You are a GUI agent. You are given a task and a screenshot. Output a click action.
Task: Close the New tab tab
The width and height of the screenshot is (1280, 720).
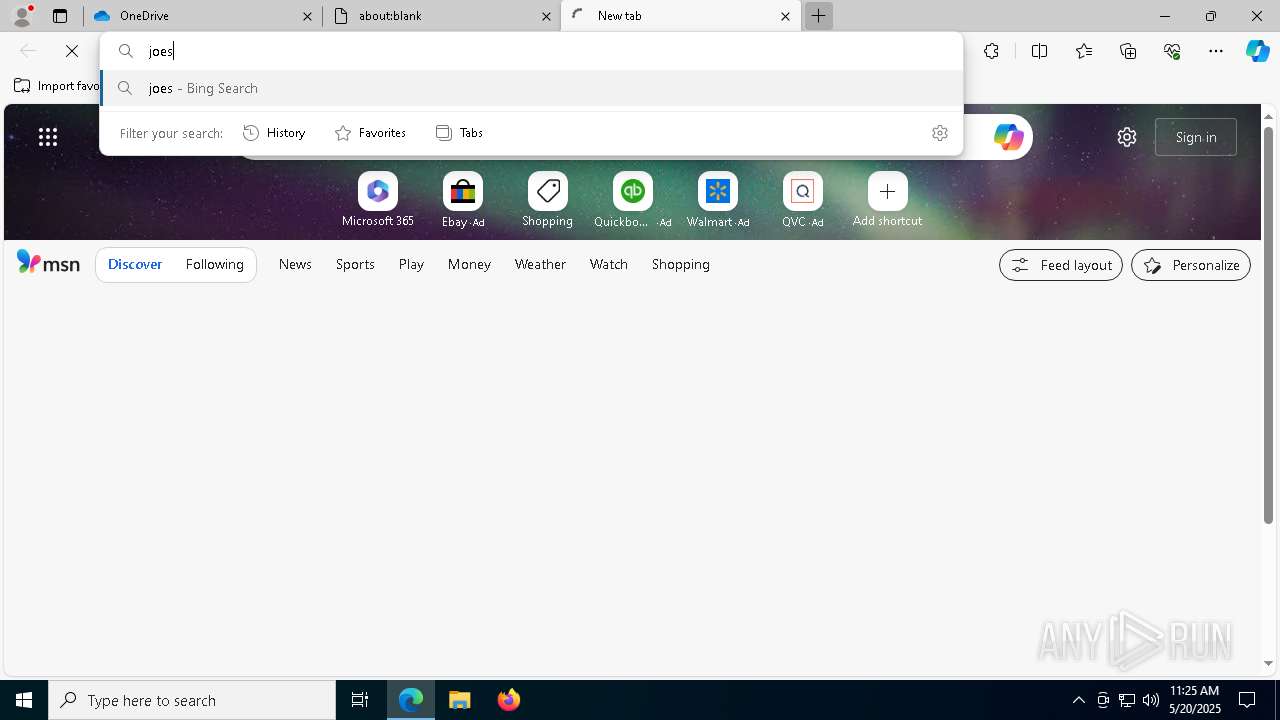point(785,16)
